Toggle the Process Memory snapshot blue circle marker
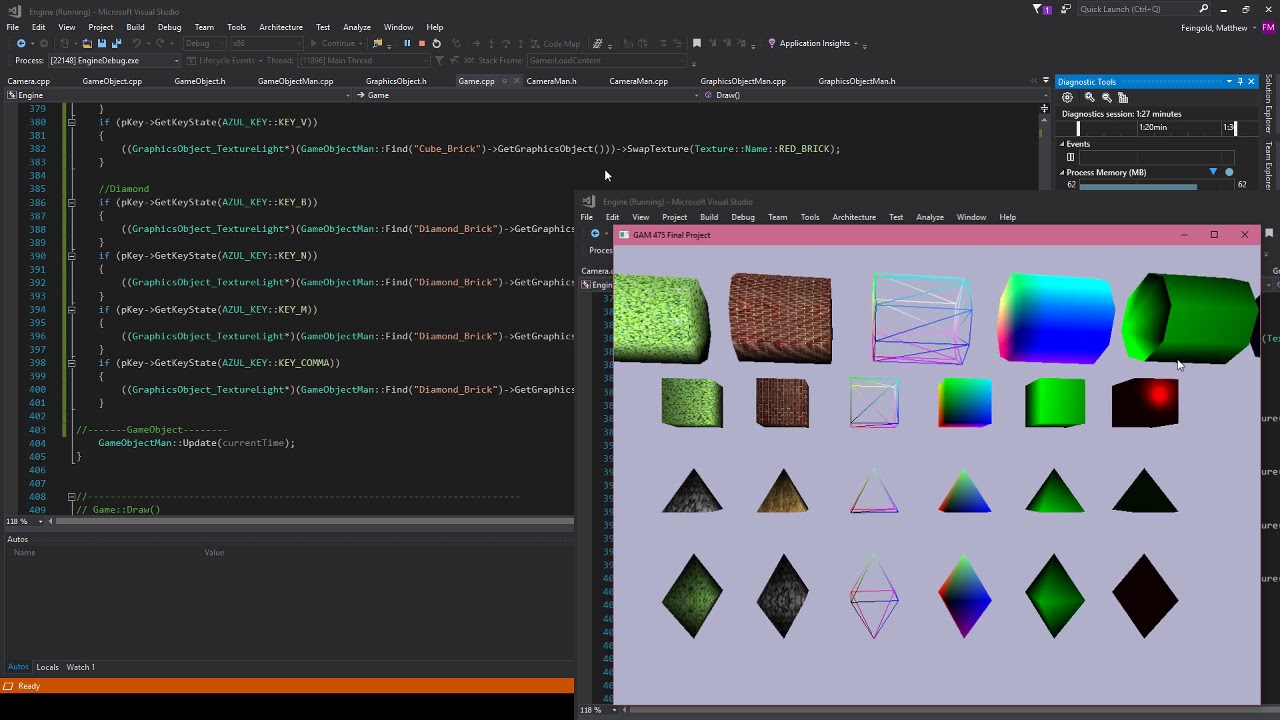 pyautogui.click(x=1229, y=172)
